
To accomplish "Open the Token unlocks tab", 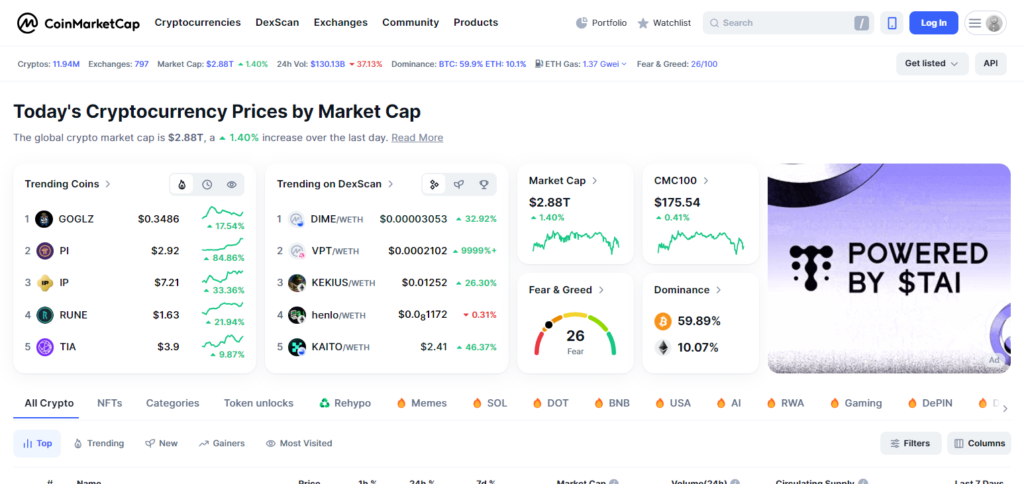I will (259, 403).
